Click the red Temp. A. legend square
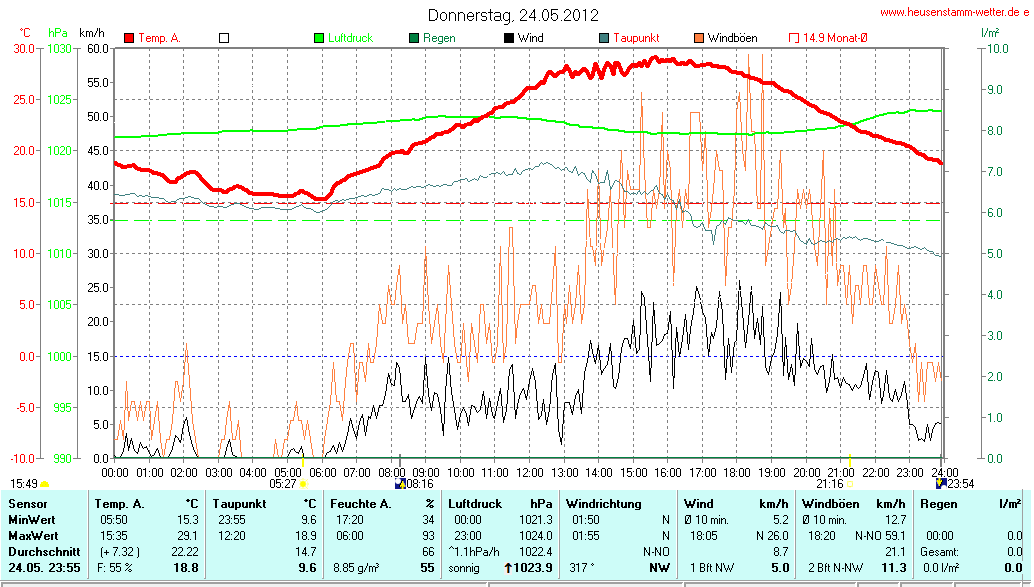Image resolution: width=1034 pixels, height=587 pixels. 129,38
